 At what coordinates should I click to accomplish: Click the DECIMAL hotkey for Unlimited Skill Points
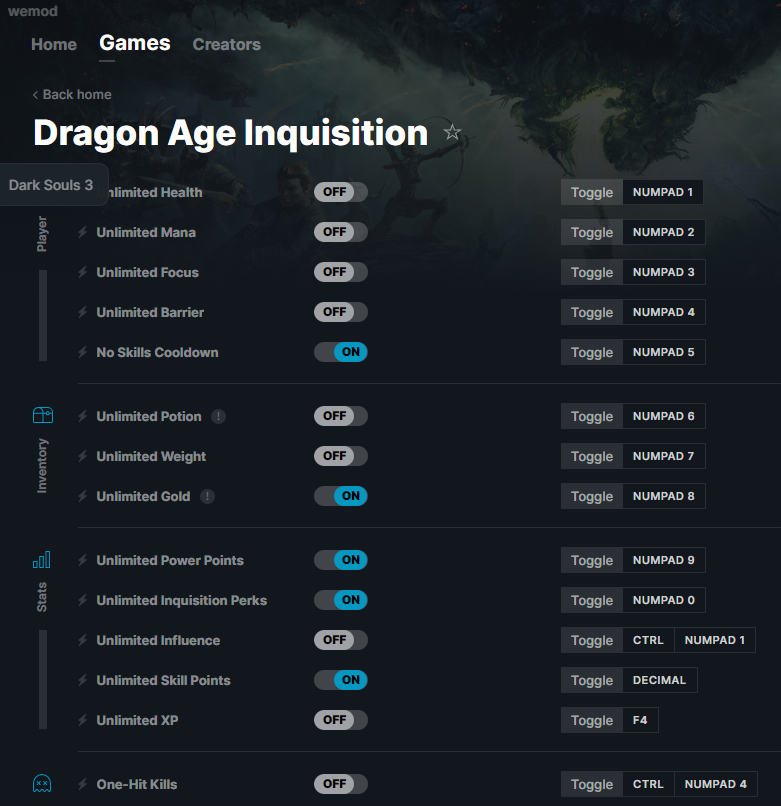pyautogui.click(x=660, y=681)
